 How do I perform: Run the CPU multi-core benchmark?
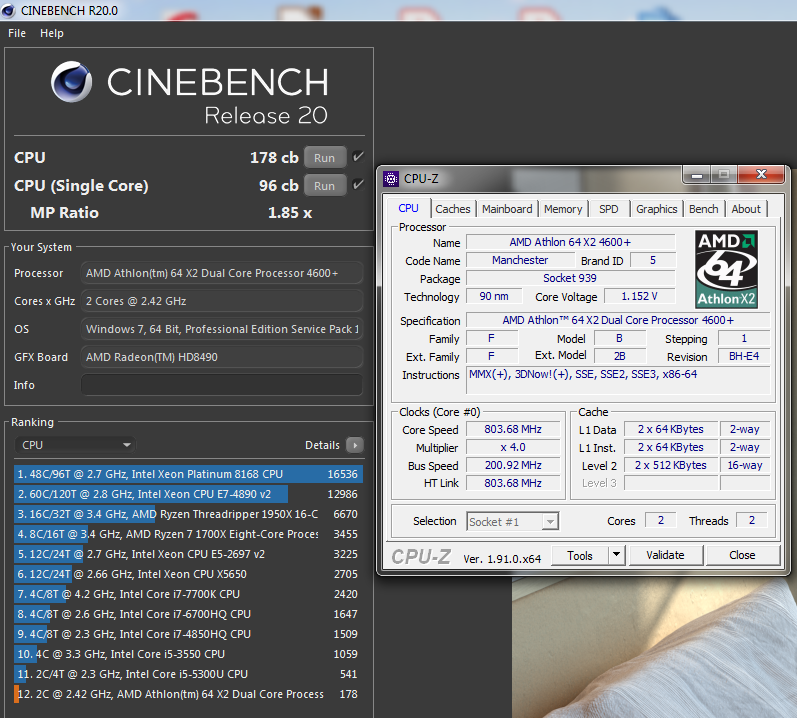(x=325, y=158)
